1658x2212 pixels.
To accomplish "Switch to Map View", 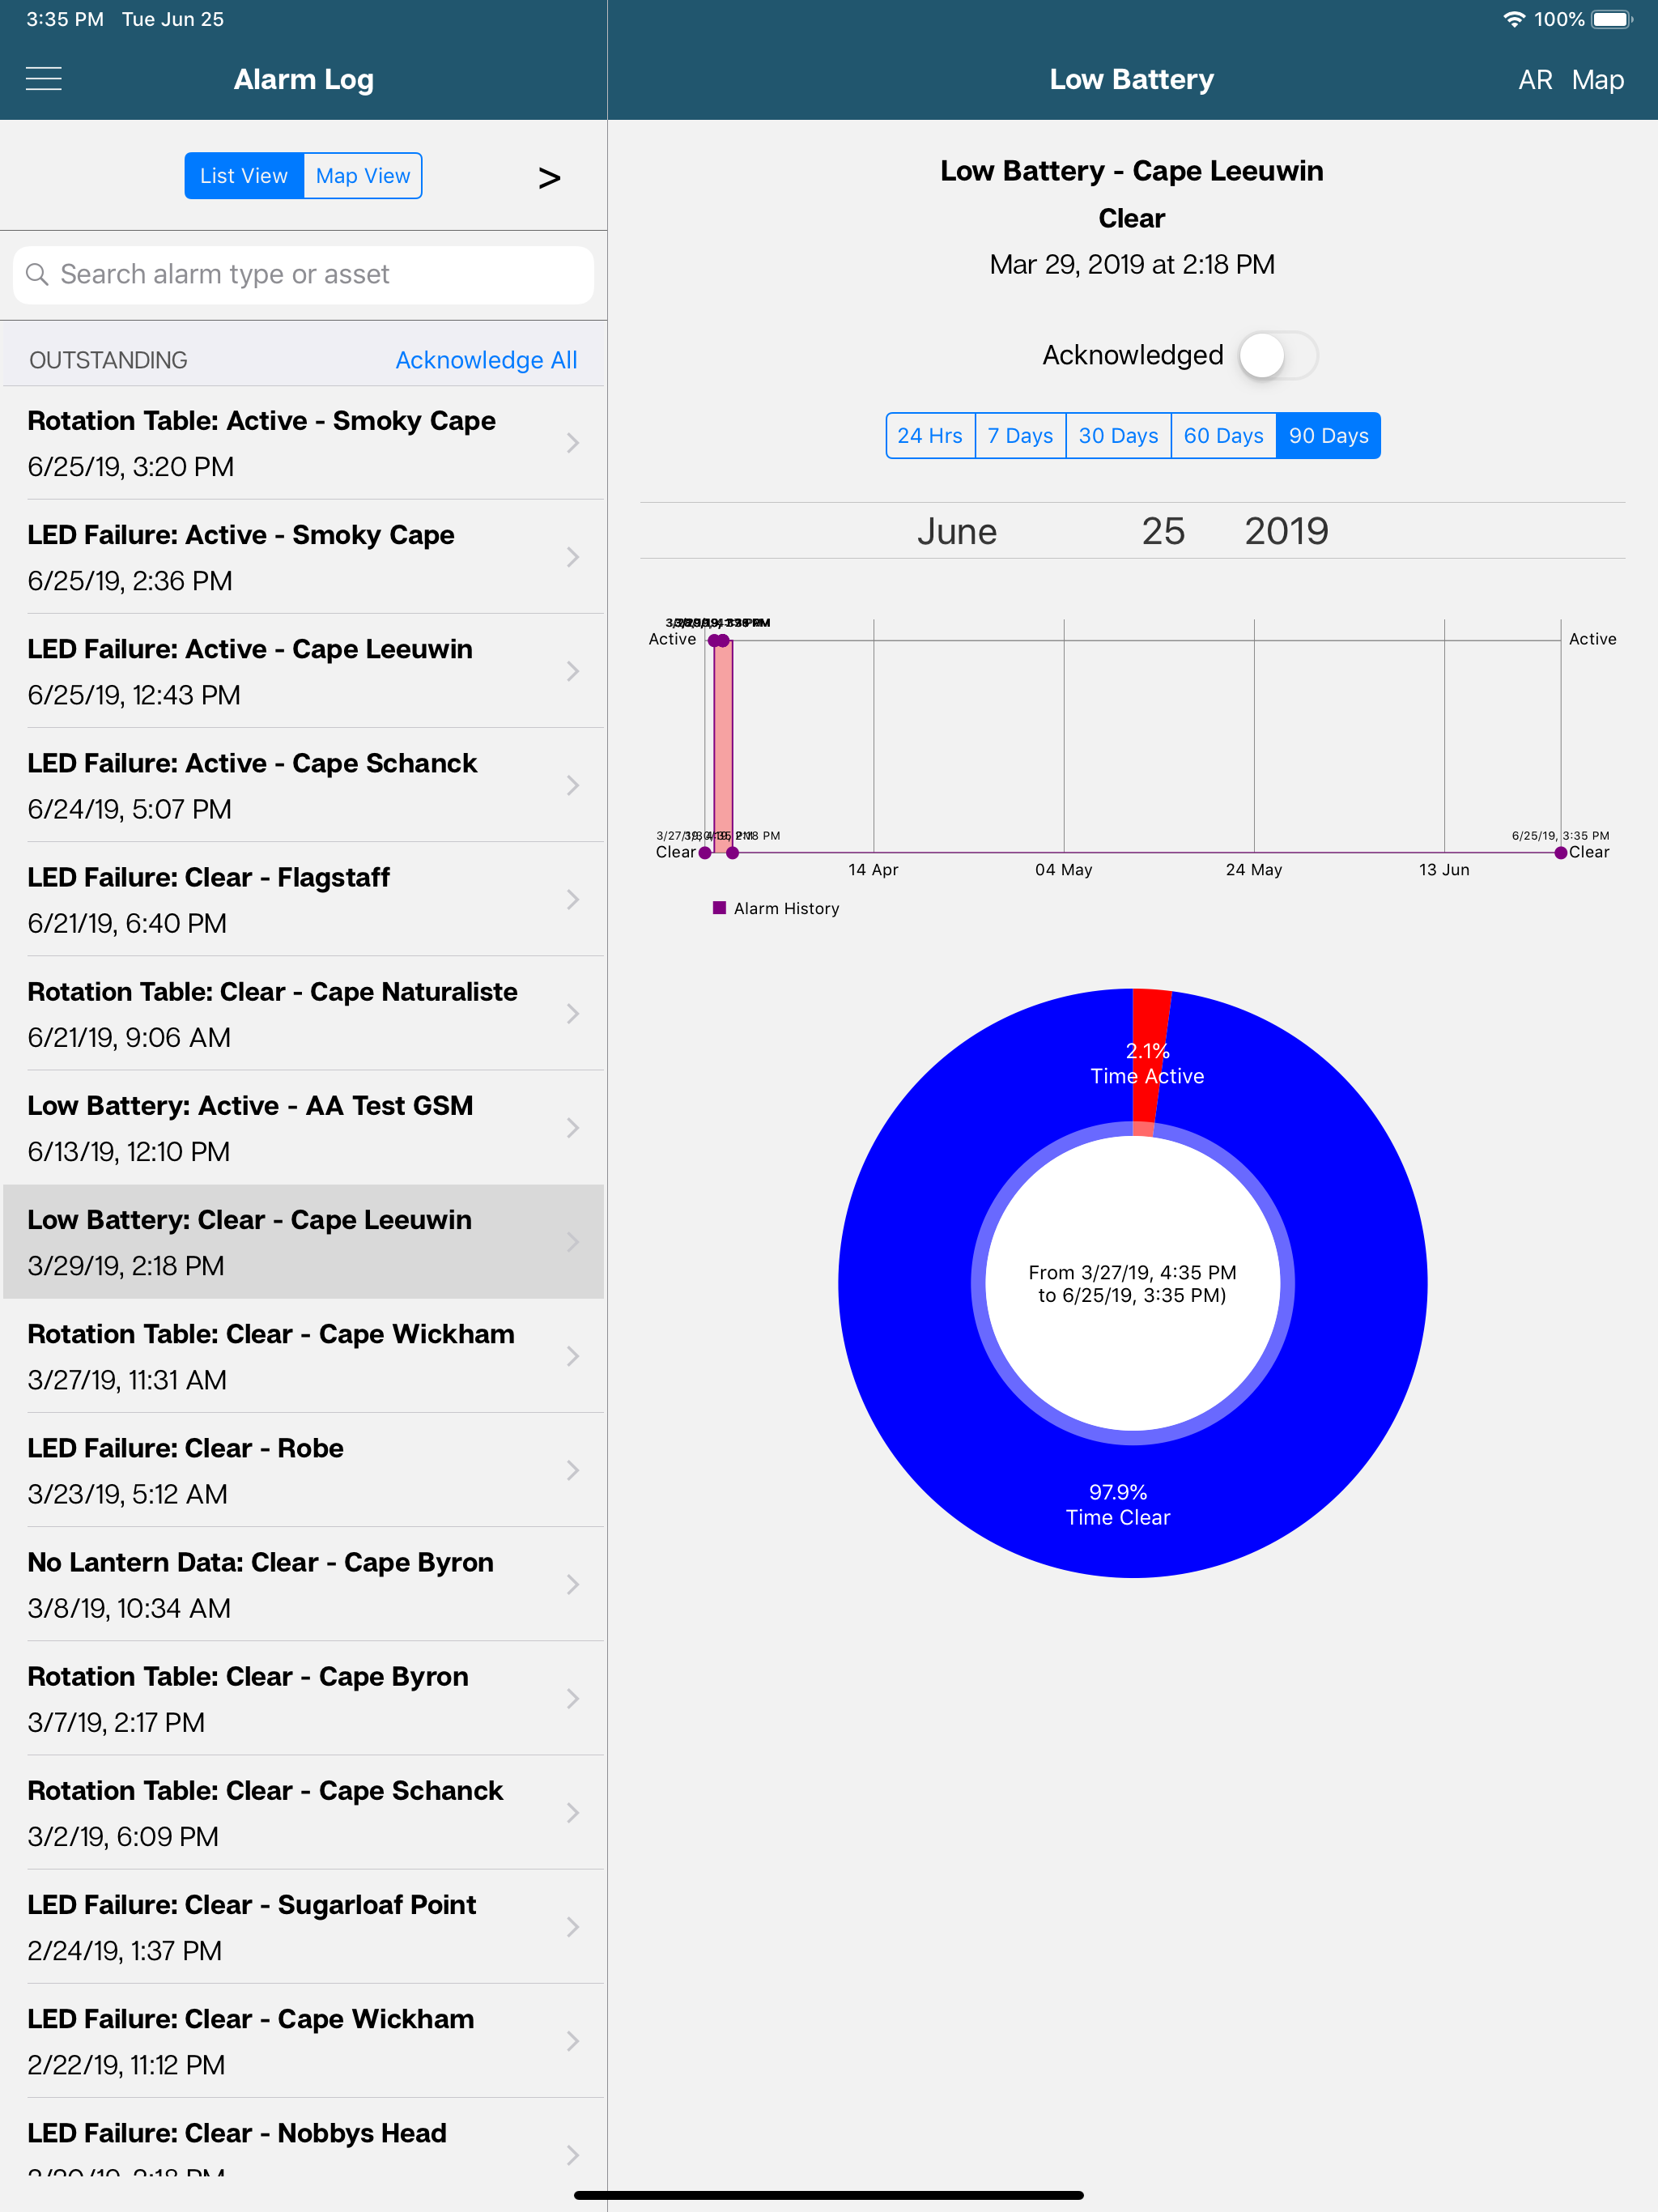I will click(363, 176).
